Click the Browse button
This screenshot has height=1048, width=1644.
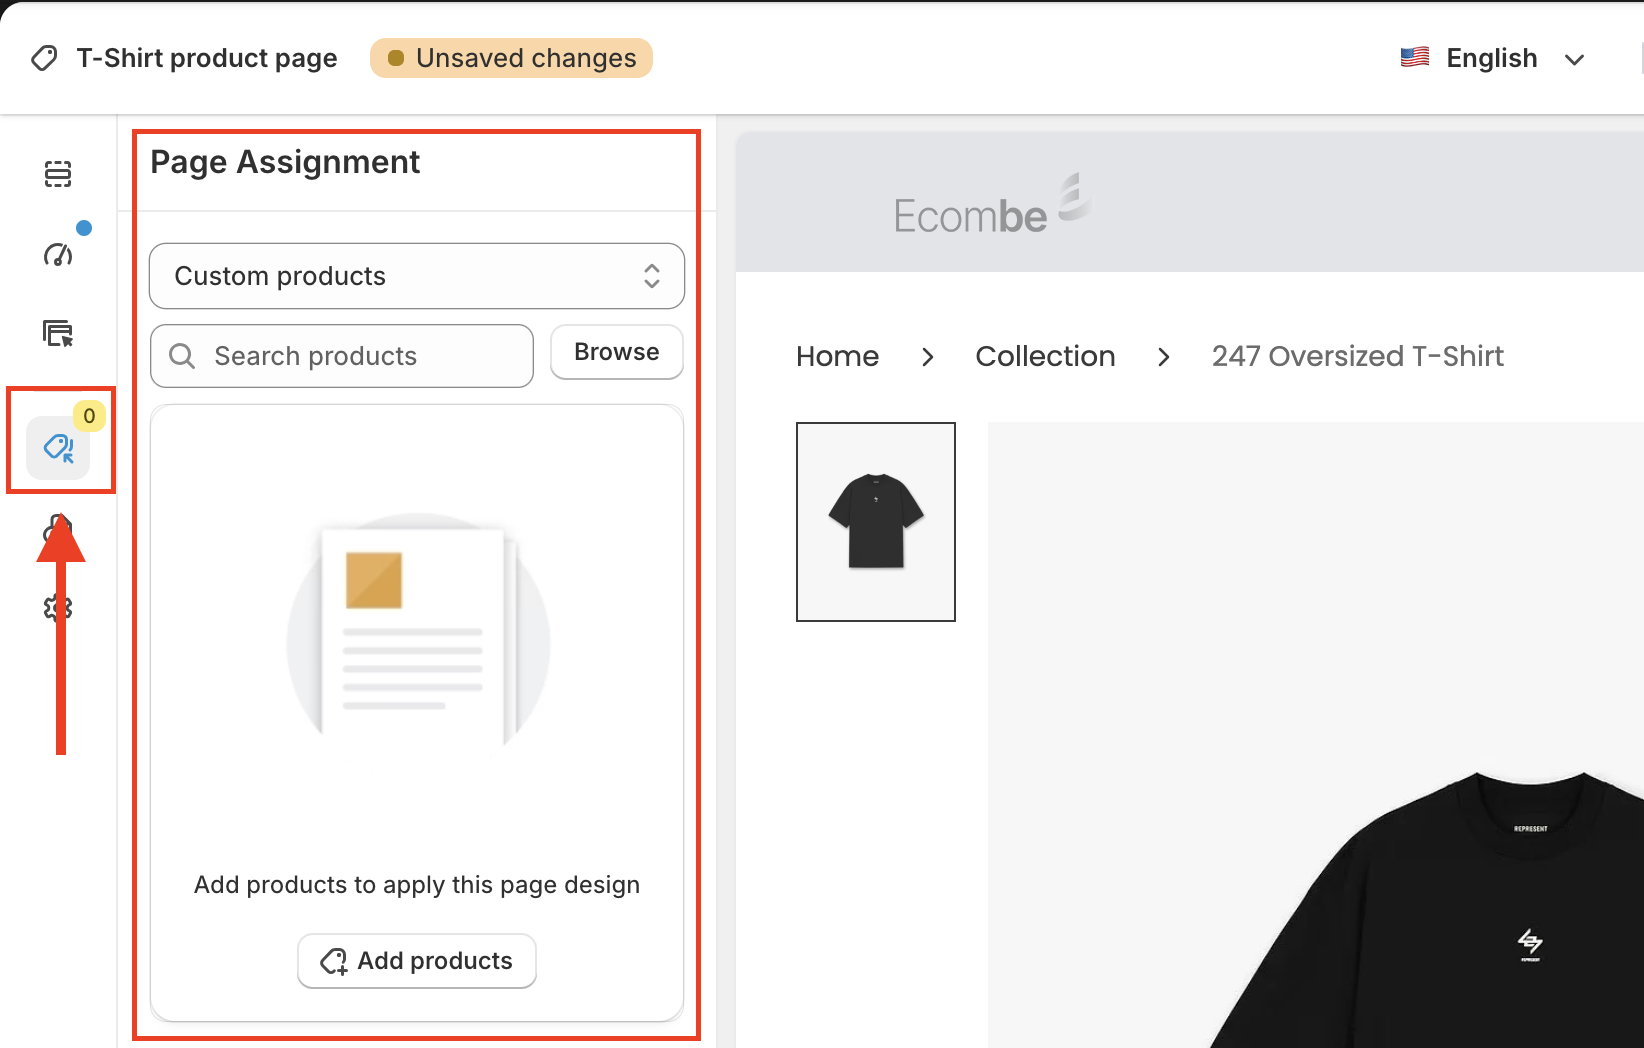(616, 352)
